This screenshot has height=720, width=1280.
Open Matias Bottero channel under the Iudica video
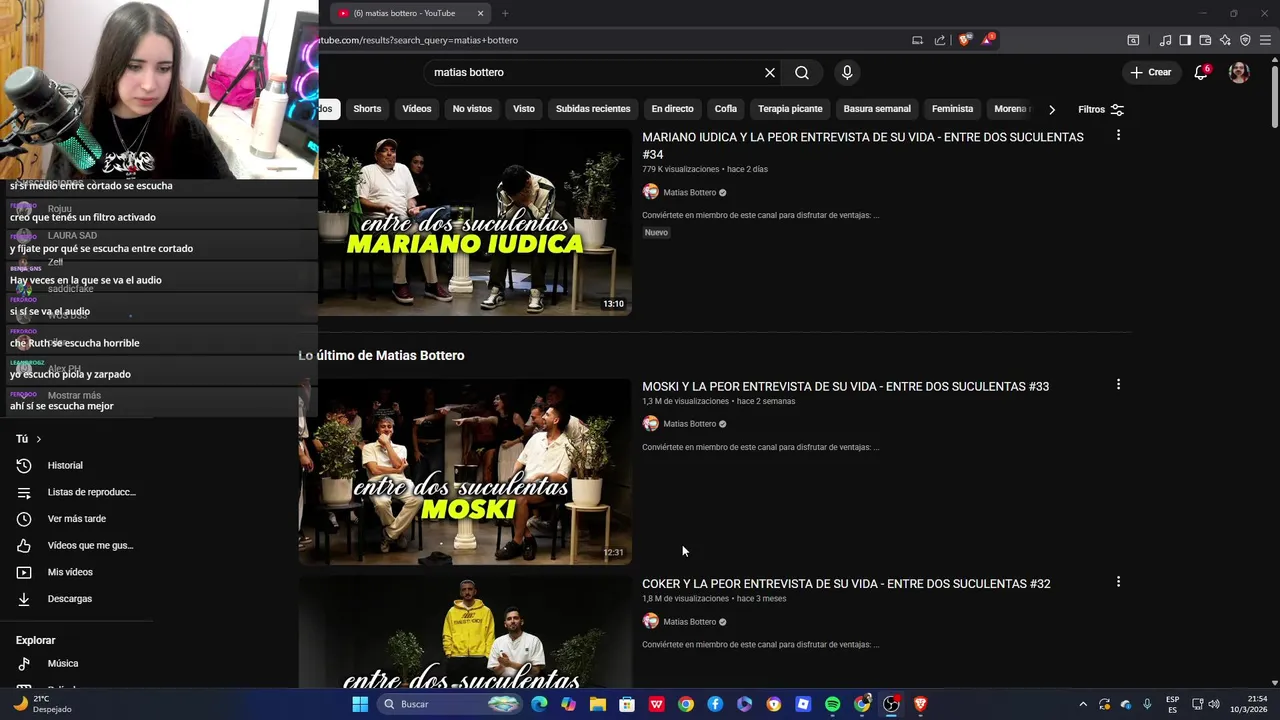pos(689,192)
